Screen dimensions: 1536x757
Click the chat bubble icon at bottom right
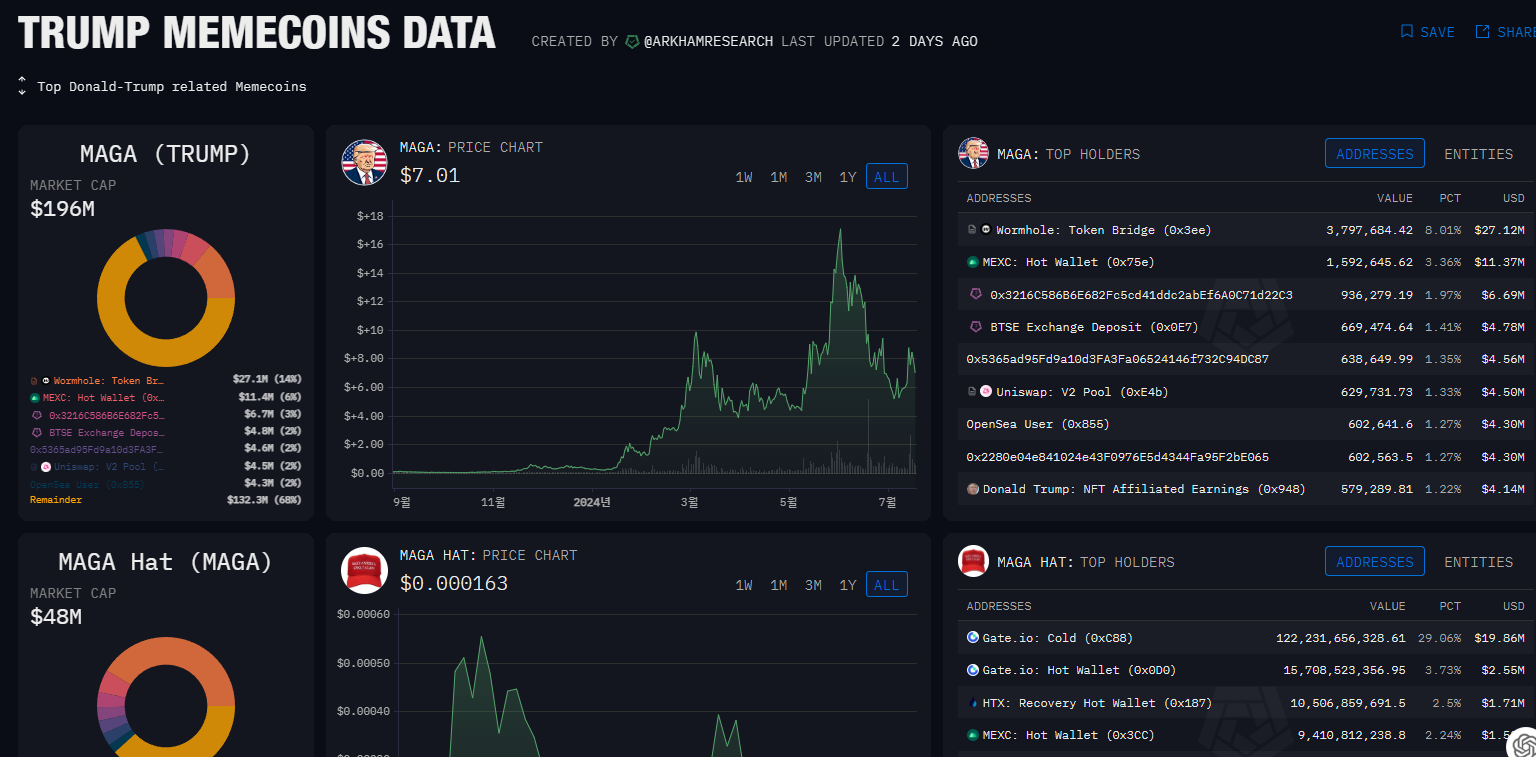click(x=1524, y=745)
